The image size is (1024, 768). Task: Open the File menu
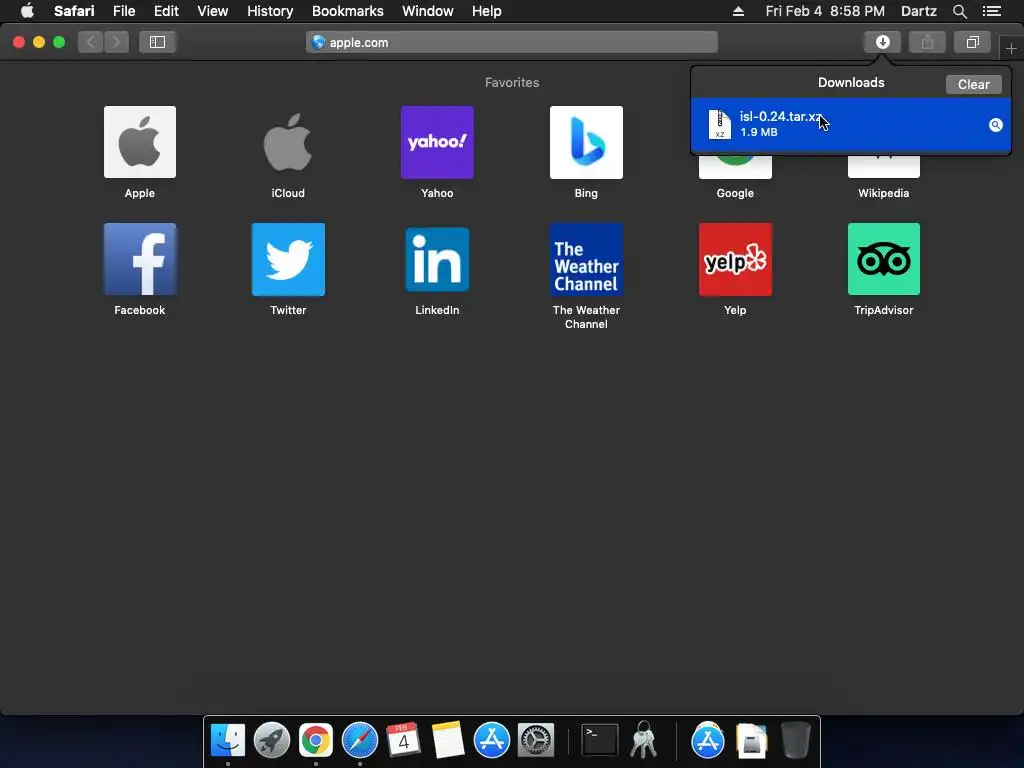[x=123, y=11]
